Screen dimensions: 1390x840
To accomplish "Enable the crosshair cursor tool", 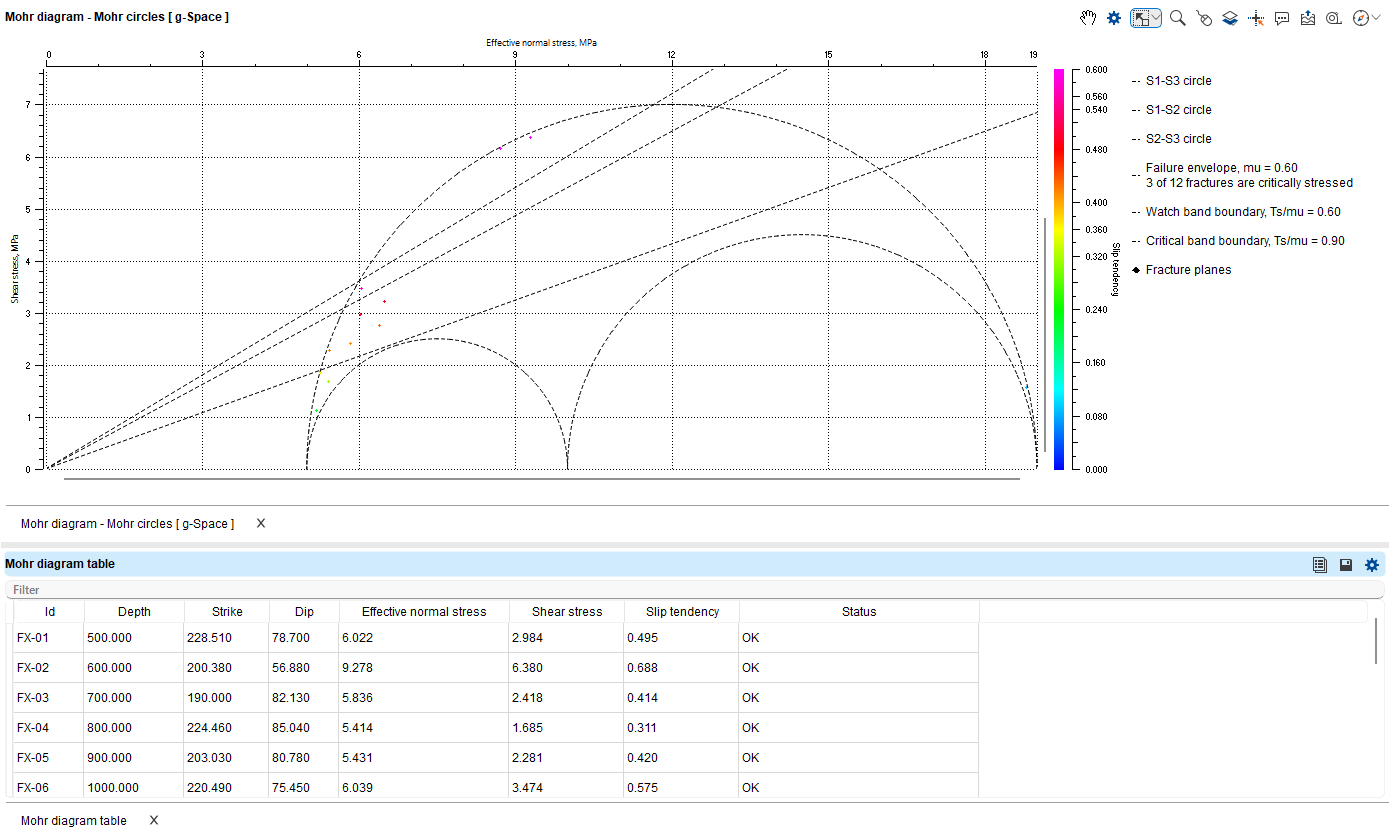I will 1256,18.
